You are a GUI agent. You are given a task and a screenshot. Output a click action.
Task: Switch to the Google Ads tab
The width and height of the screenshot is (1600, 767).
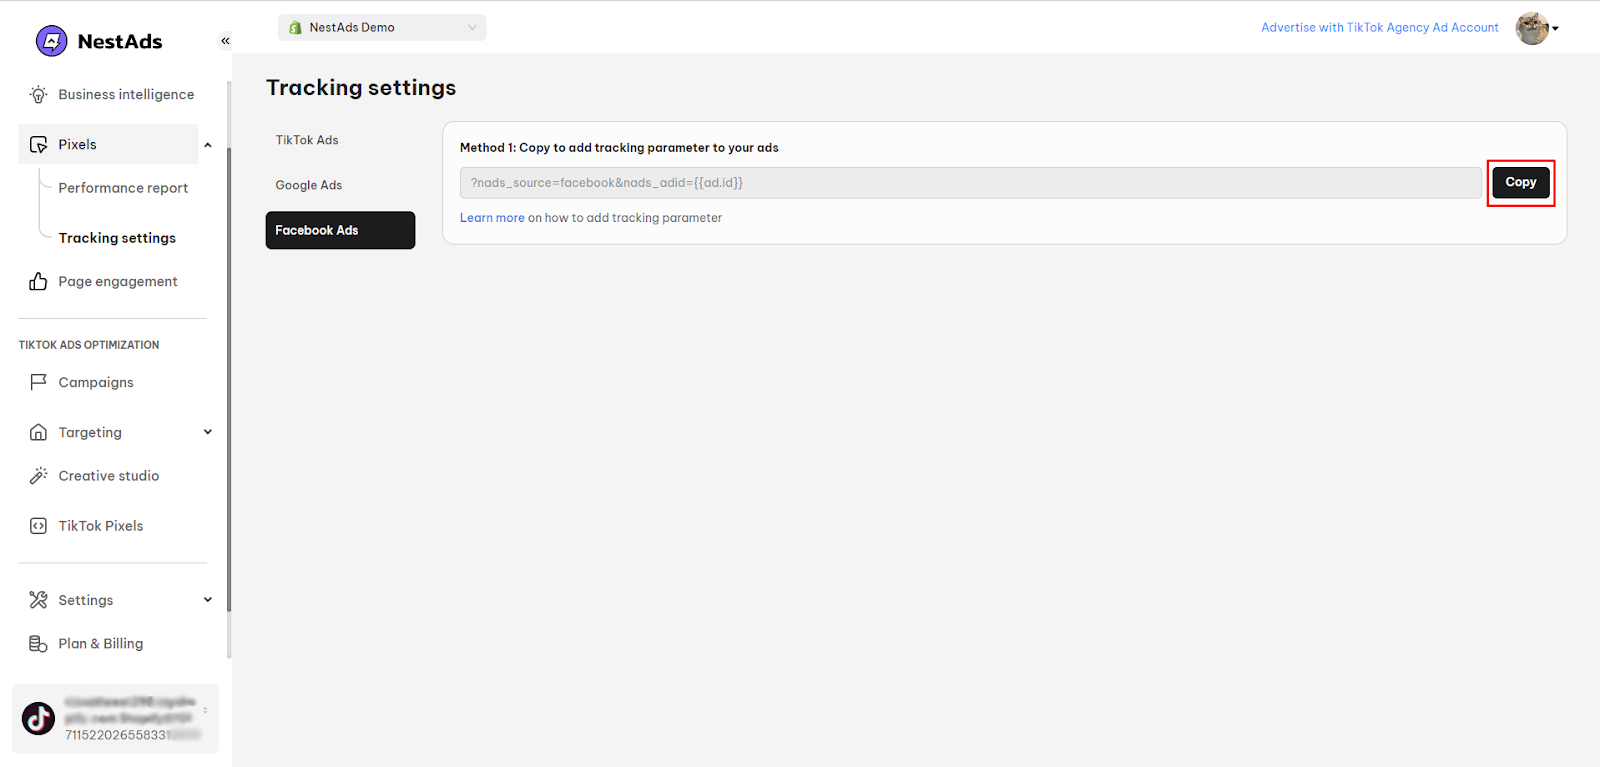(x=309, y=185)
